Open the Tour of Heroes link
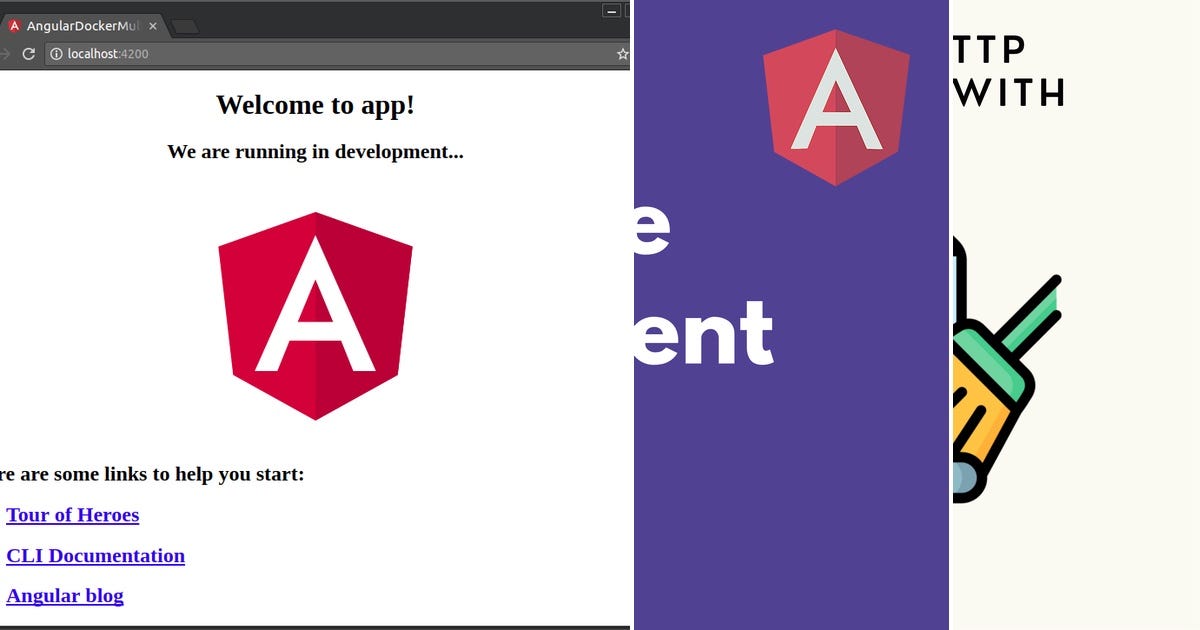 (72, 515)
